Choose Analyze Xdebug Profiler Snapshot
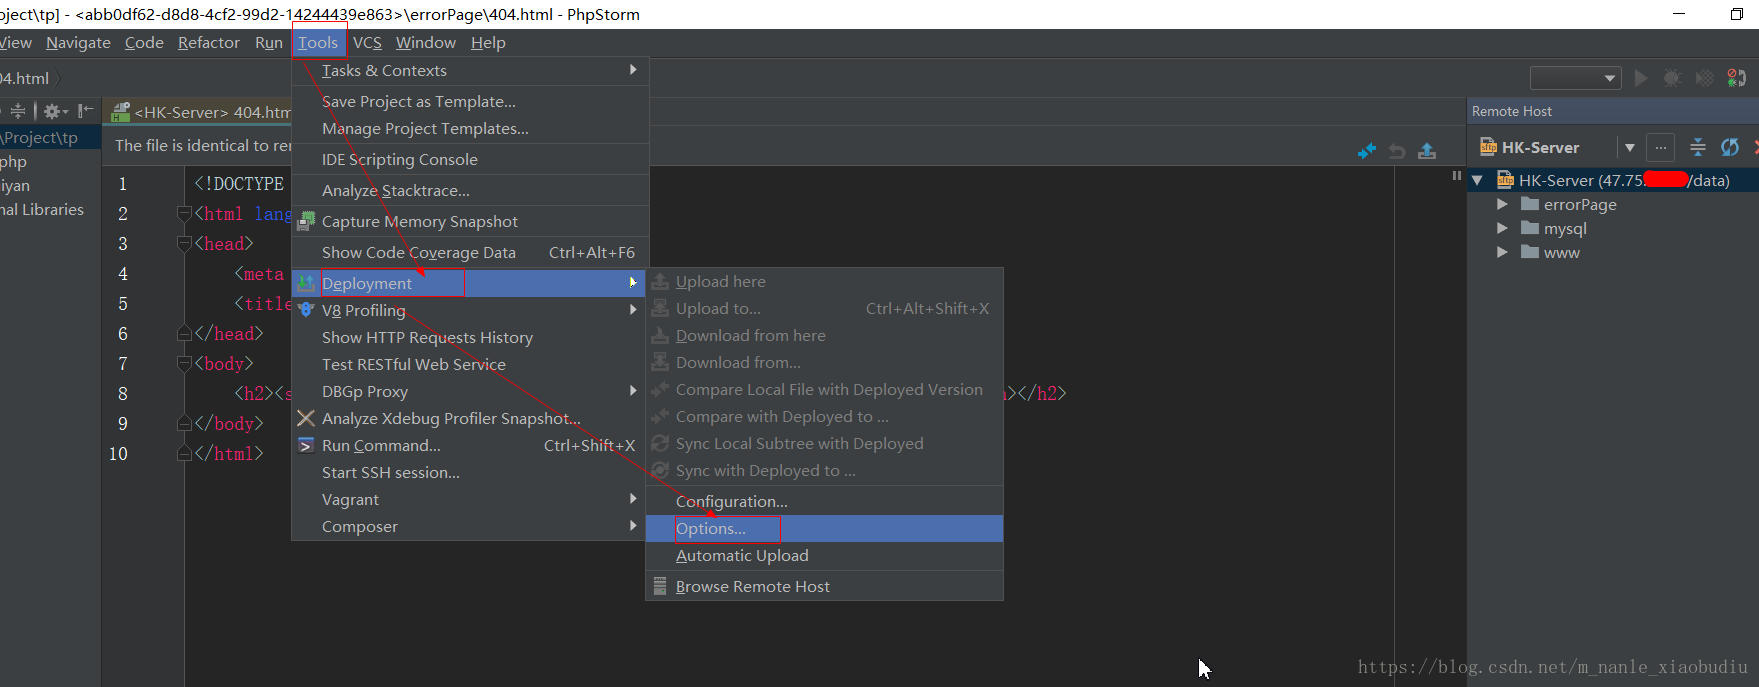Screen dimensions: 1759x687 (x=470, y=418)
